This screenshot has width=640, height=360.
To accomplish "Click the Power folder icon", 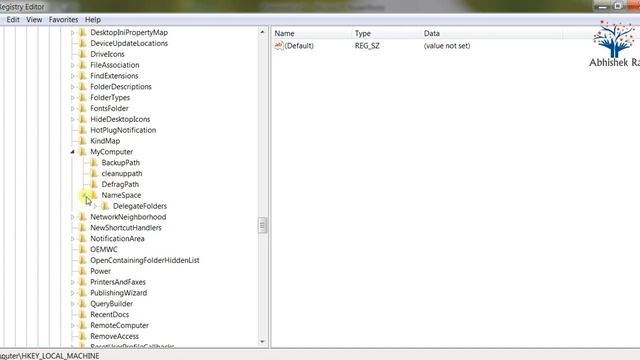I will pos(82,271).
